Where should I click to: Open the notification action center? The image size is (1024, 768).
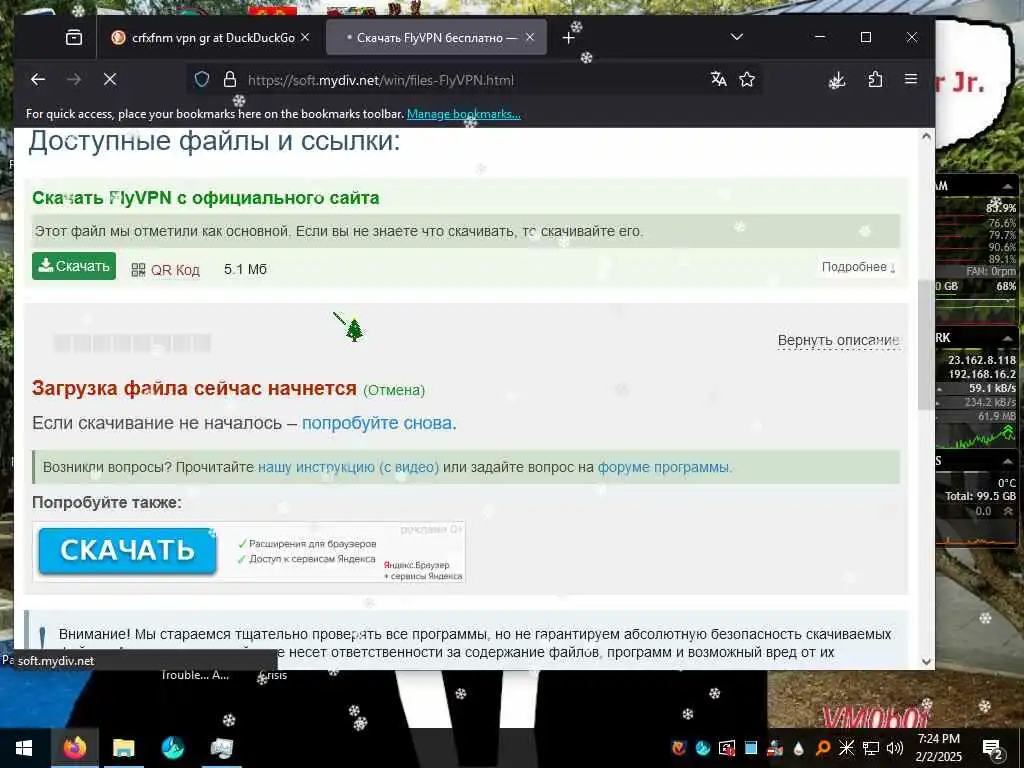coord(993,748)
